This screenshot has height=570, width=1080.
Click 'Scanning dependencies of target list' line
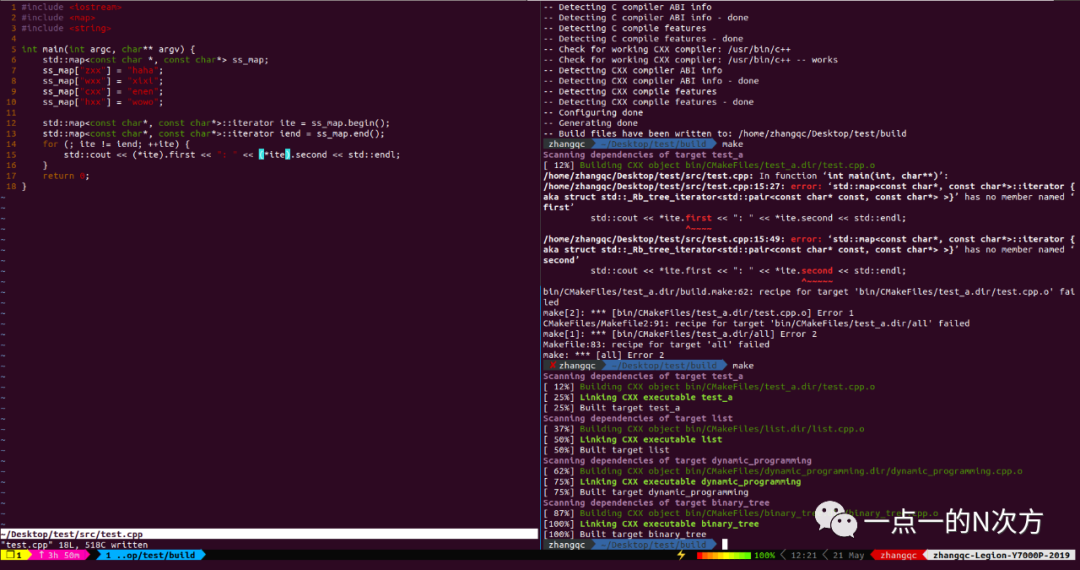[x=638, y=419]
